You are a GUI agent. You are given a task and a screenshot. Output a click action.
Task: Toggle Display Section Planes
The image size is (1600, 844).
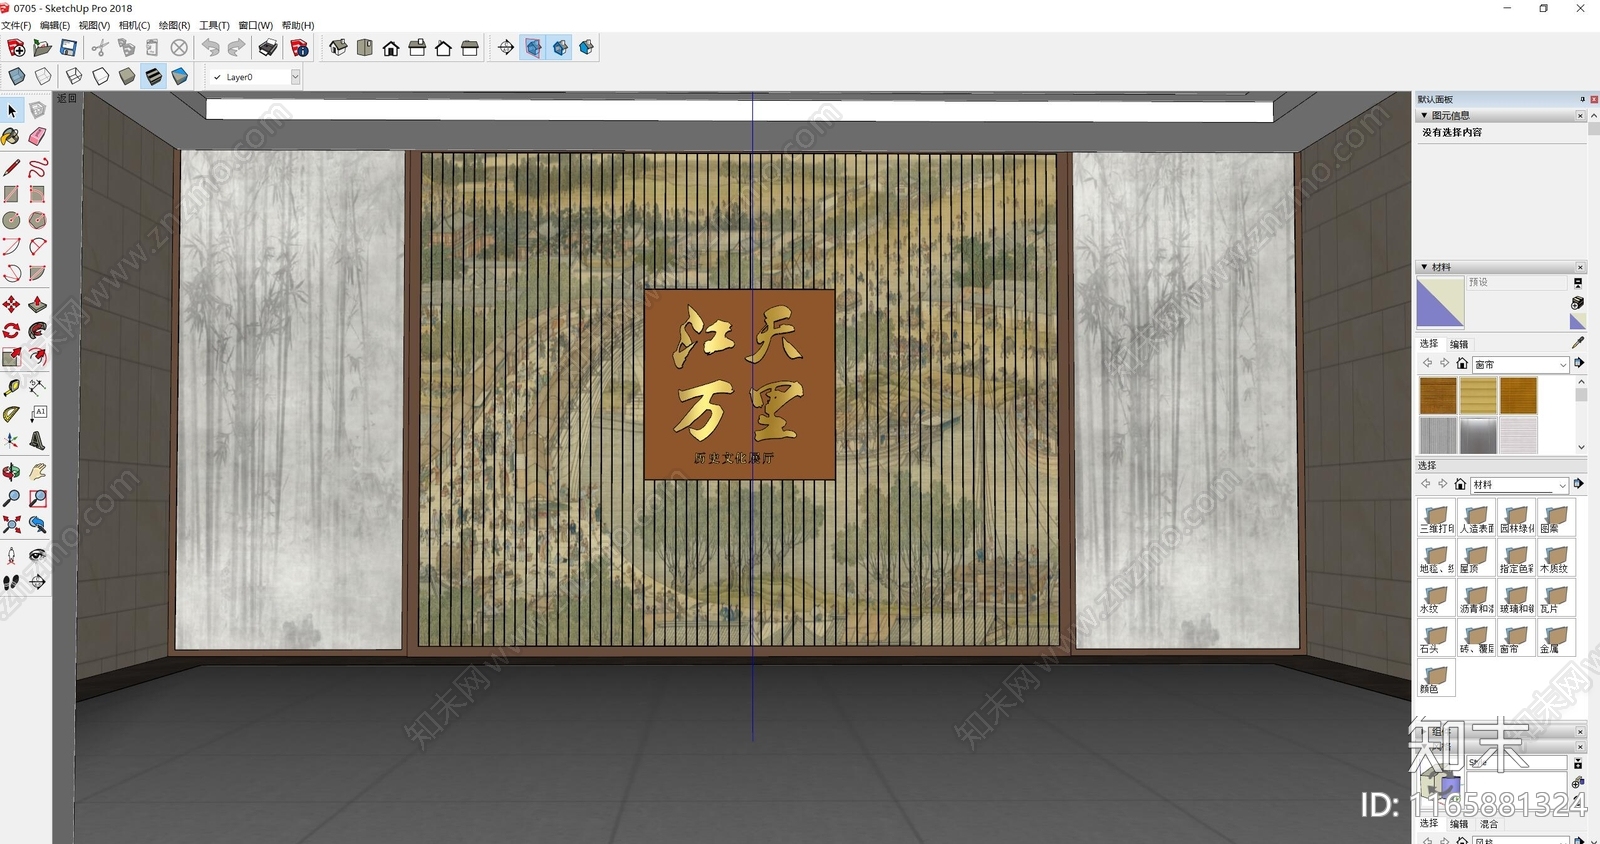[x=533, y=47]
